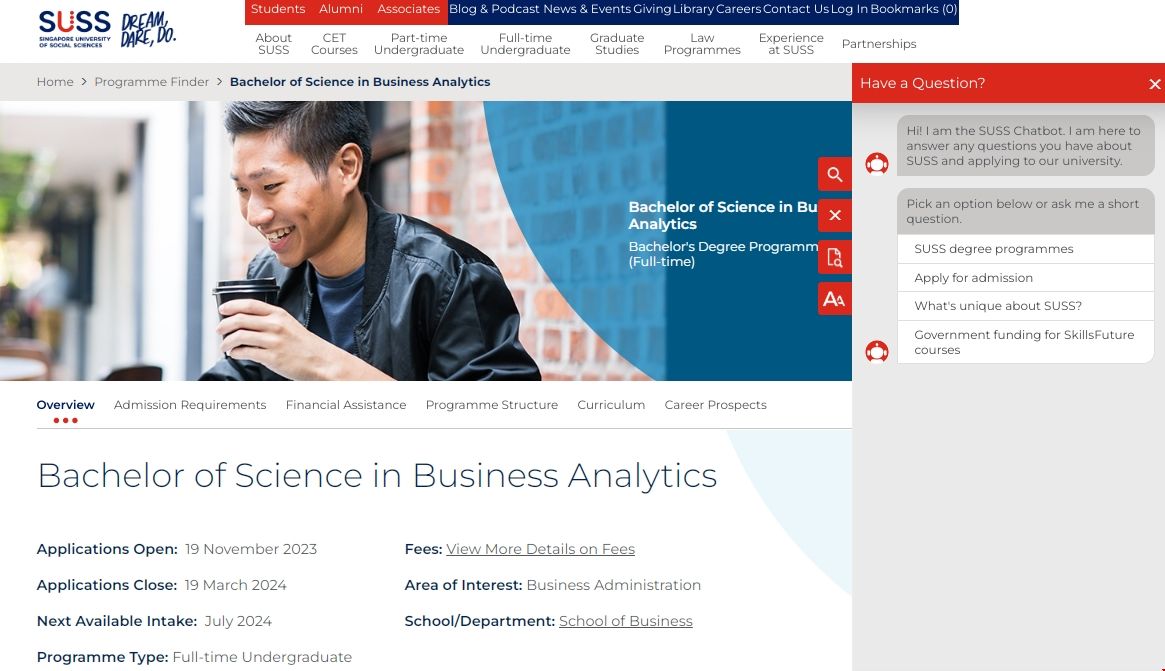The height and width of the screenshot is (671, 1165).
Task: Open the School of Business link
Action: [625, 620]
